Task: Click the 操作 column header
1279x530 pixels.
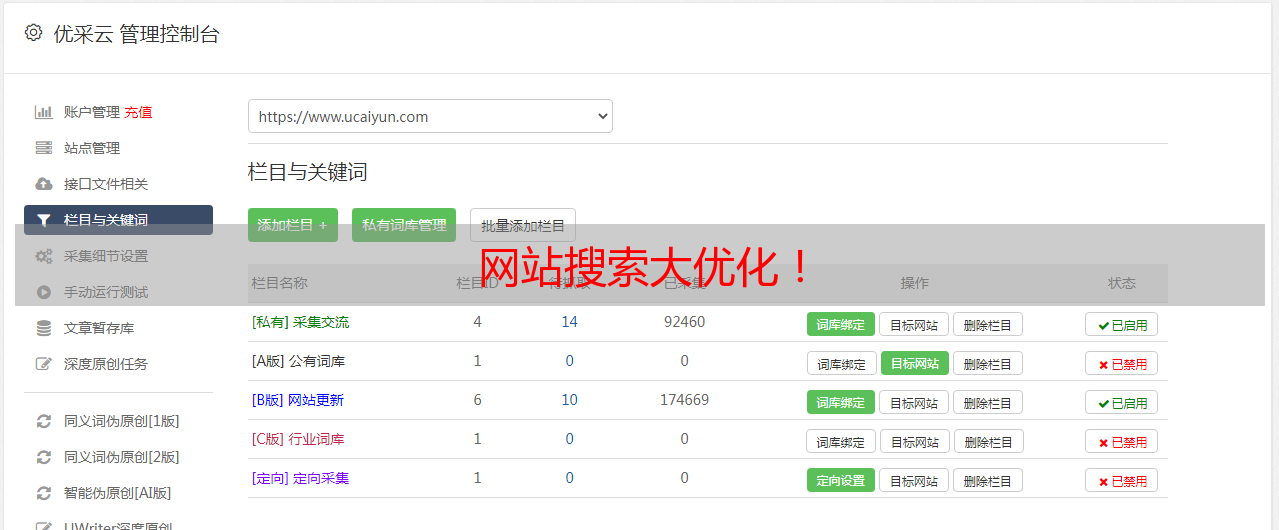Action: 914,283
